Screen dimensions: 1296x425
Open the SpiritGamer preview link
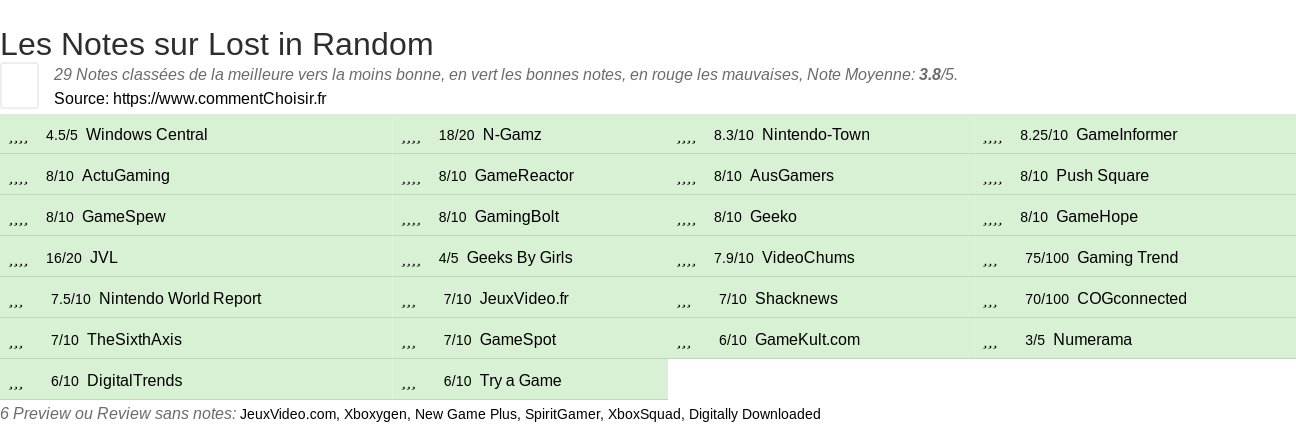click(562, 414)
